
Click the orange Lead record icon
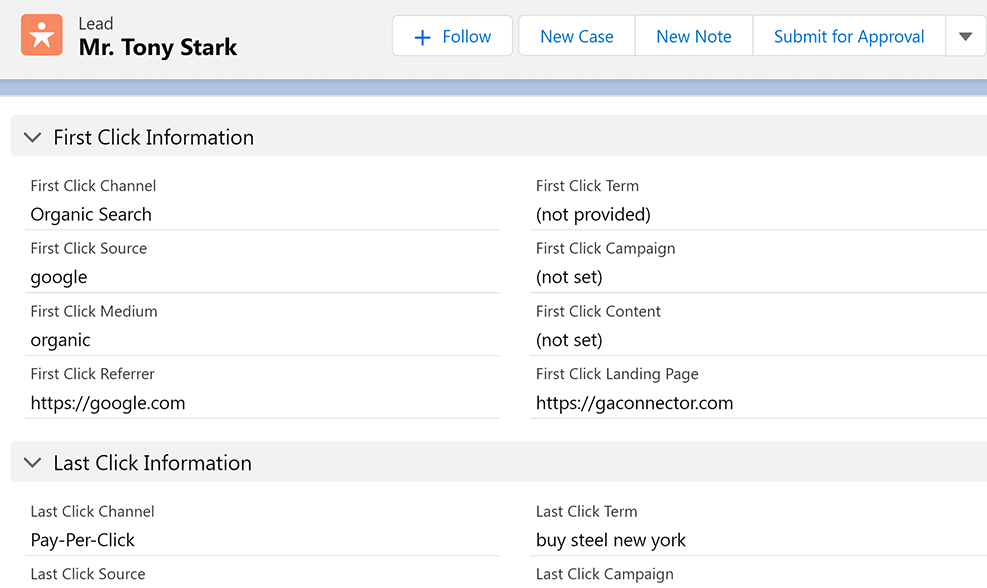(41, 35)
